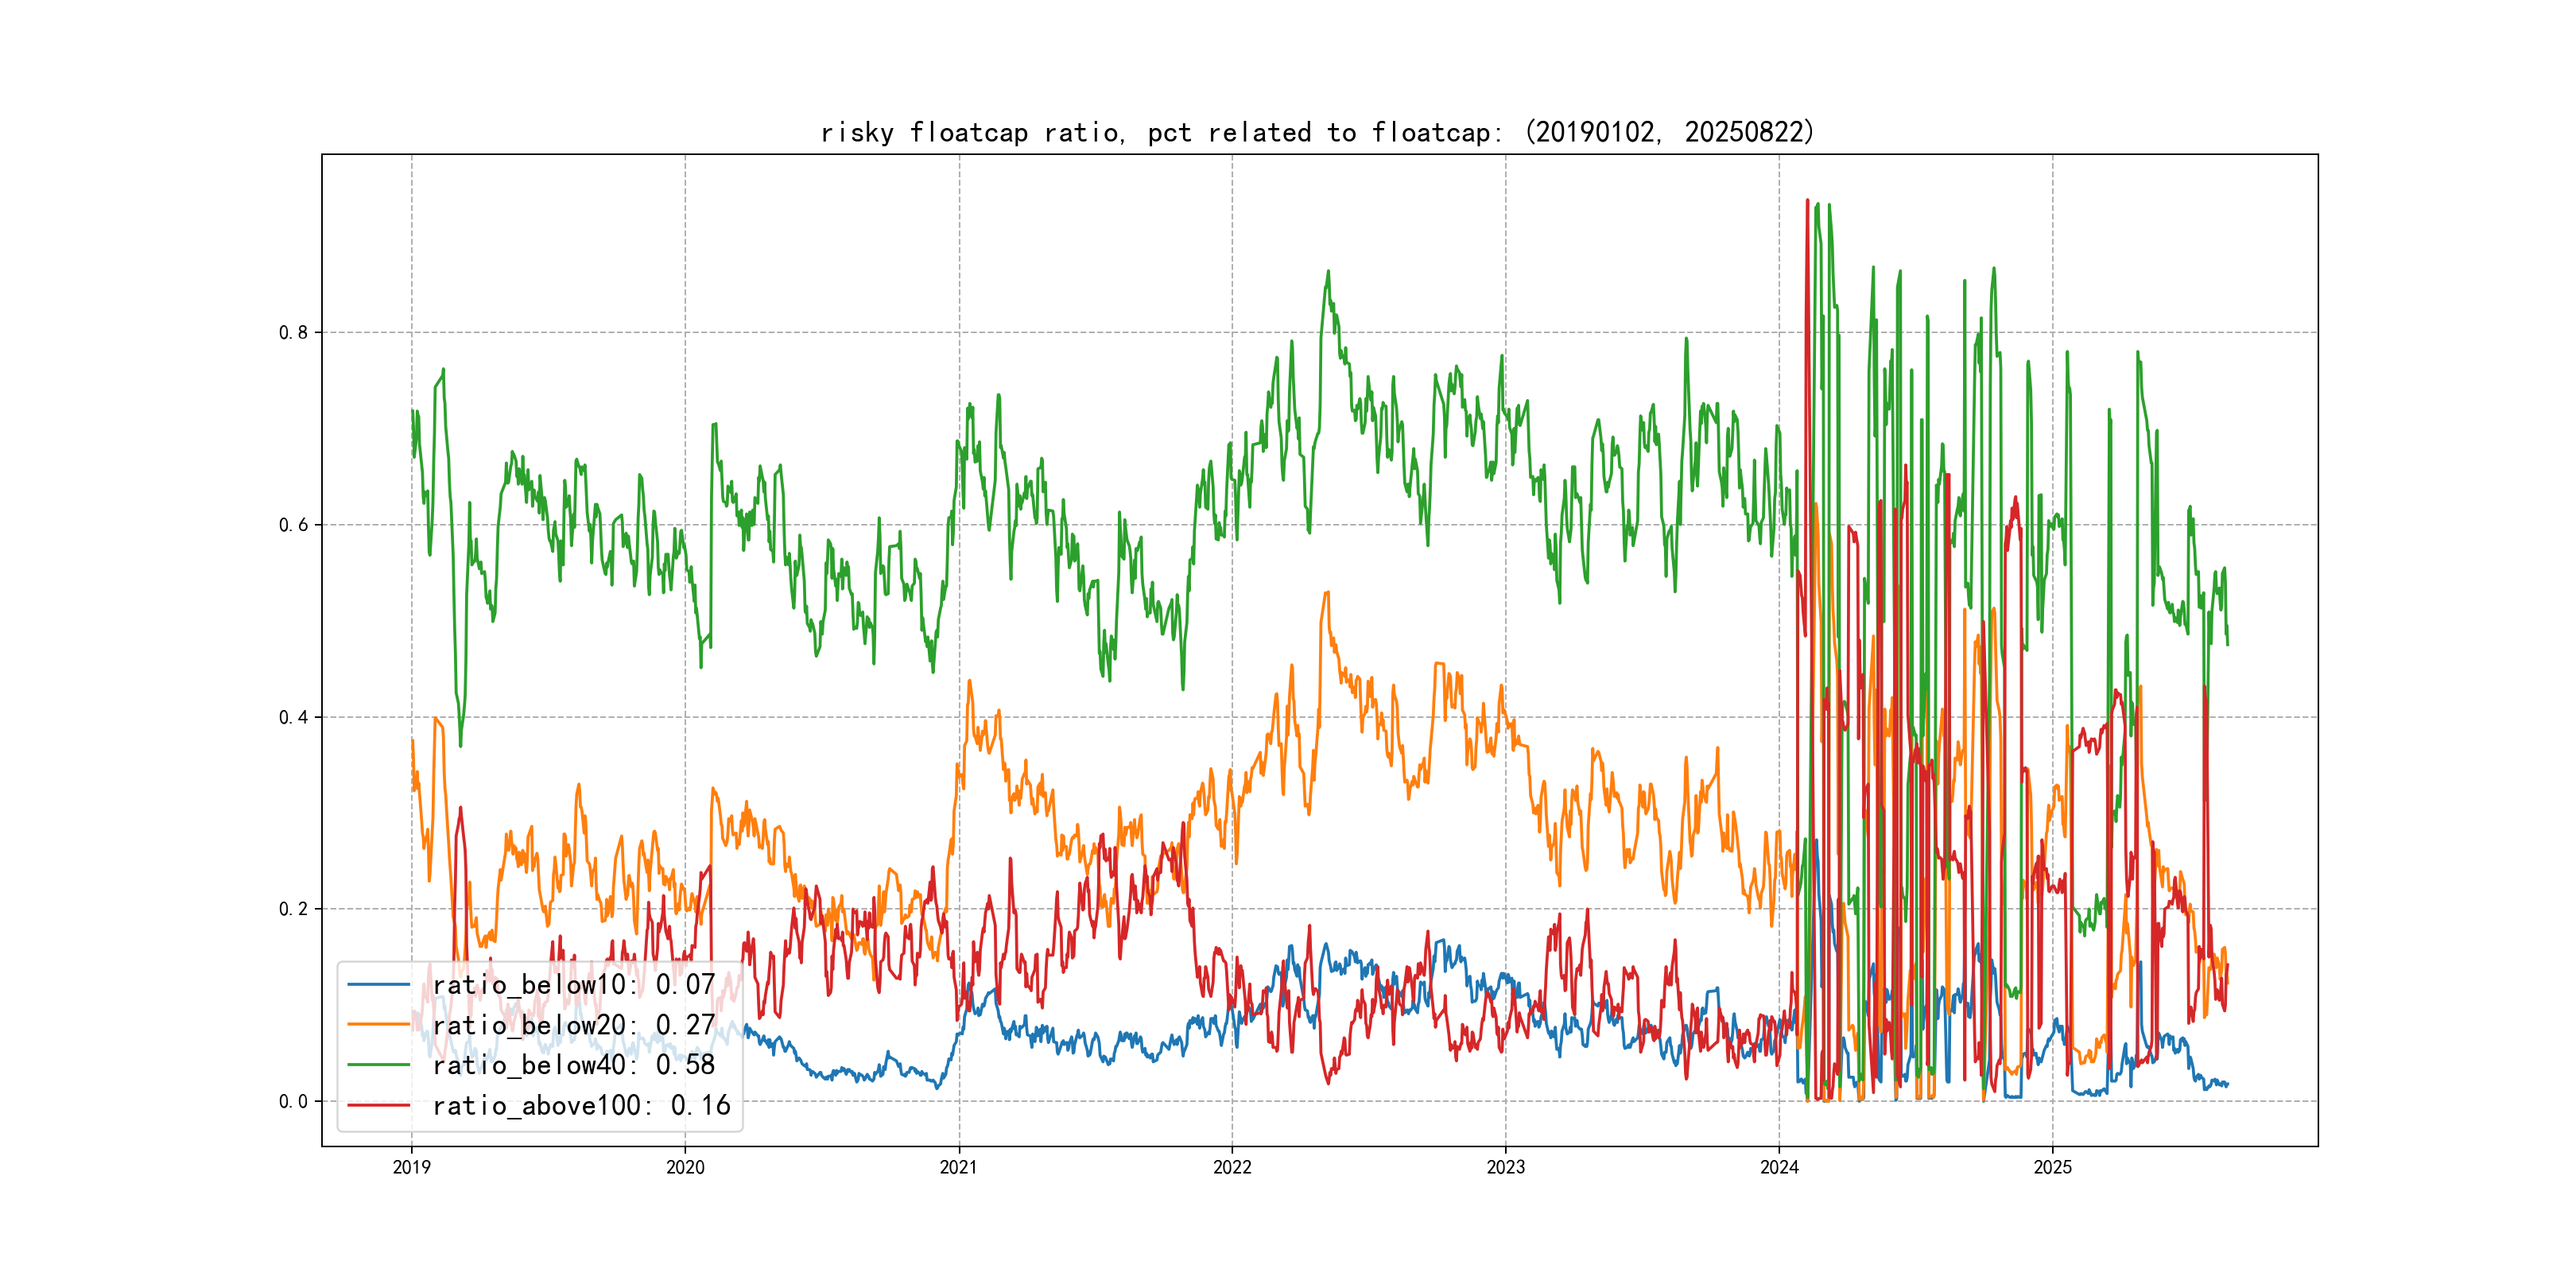Screen dimensions: 2576x1288
Task: Click the orange ratio_below20 legend line
Action: tap(378, 1025)
